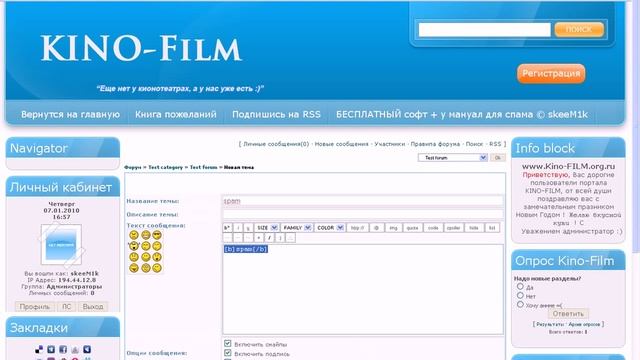Select the Нет poll option
This screenshot has height=360, width=640.
(520, 295)
